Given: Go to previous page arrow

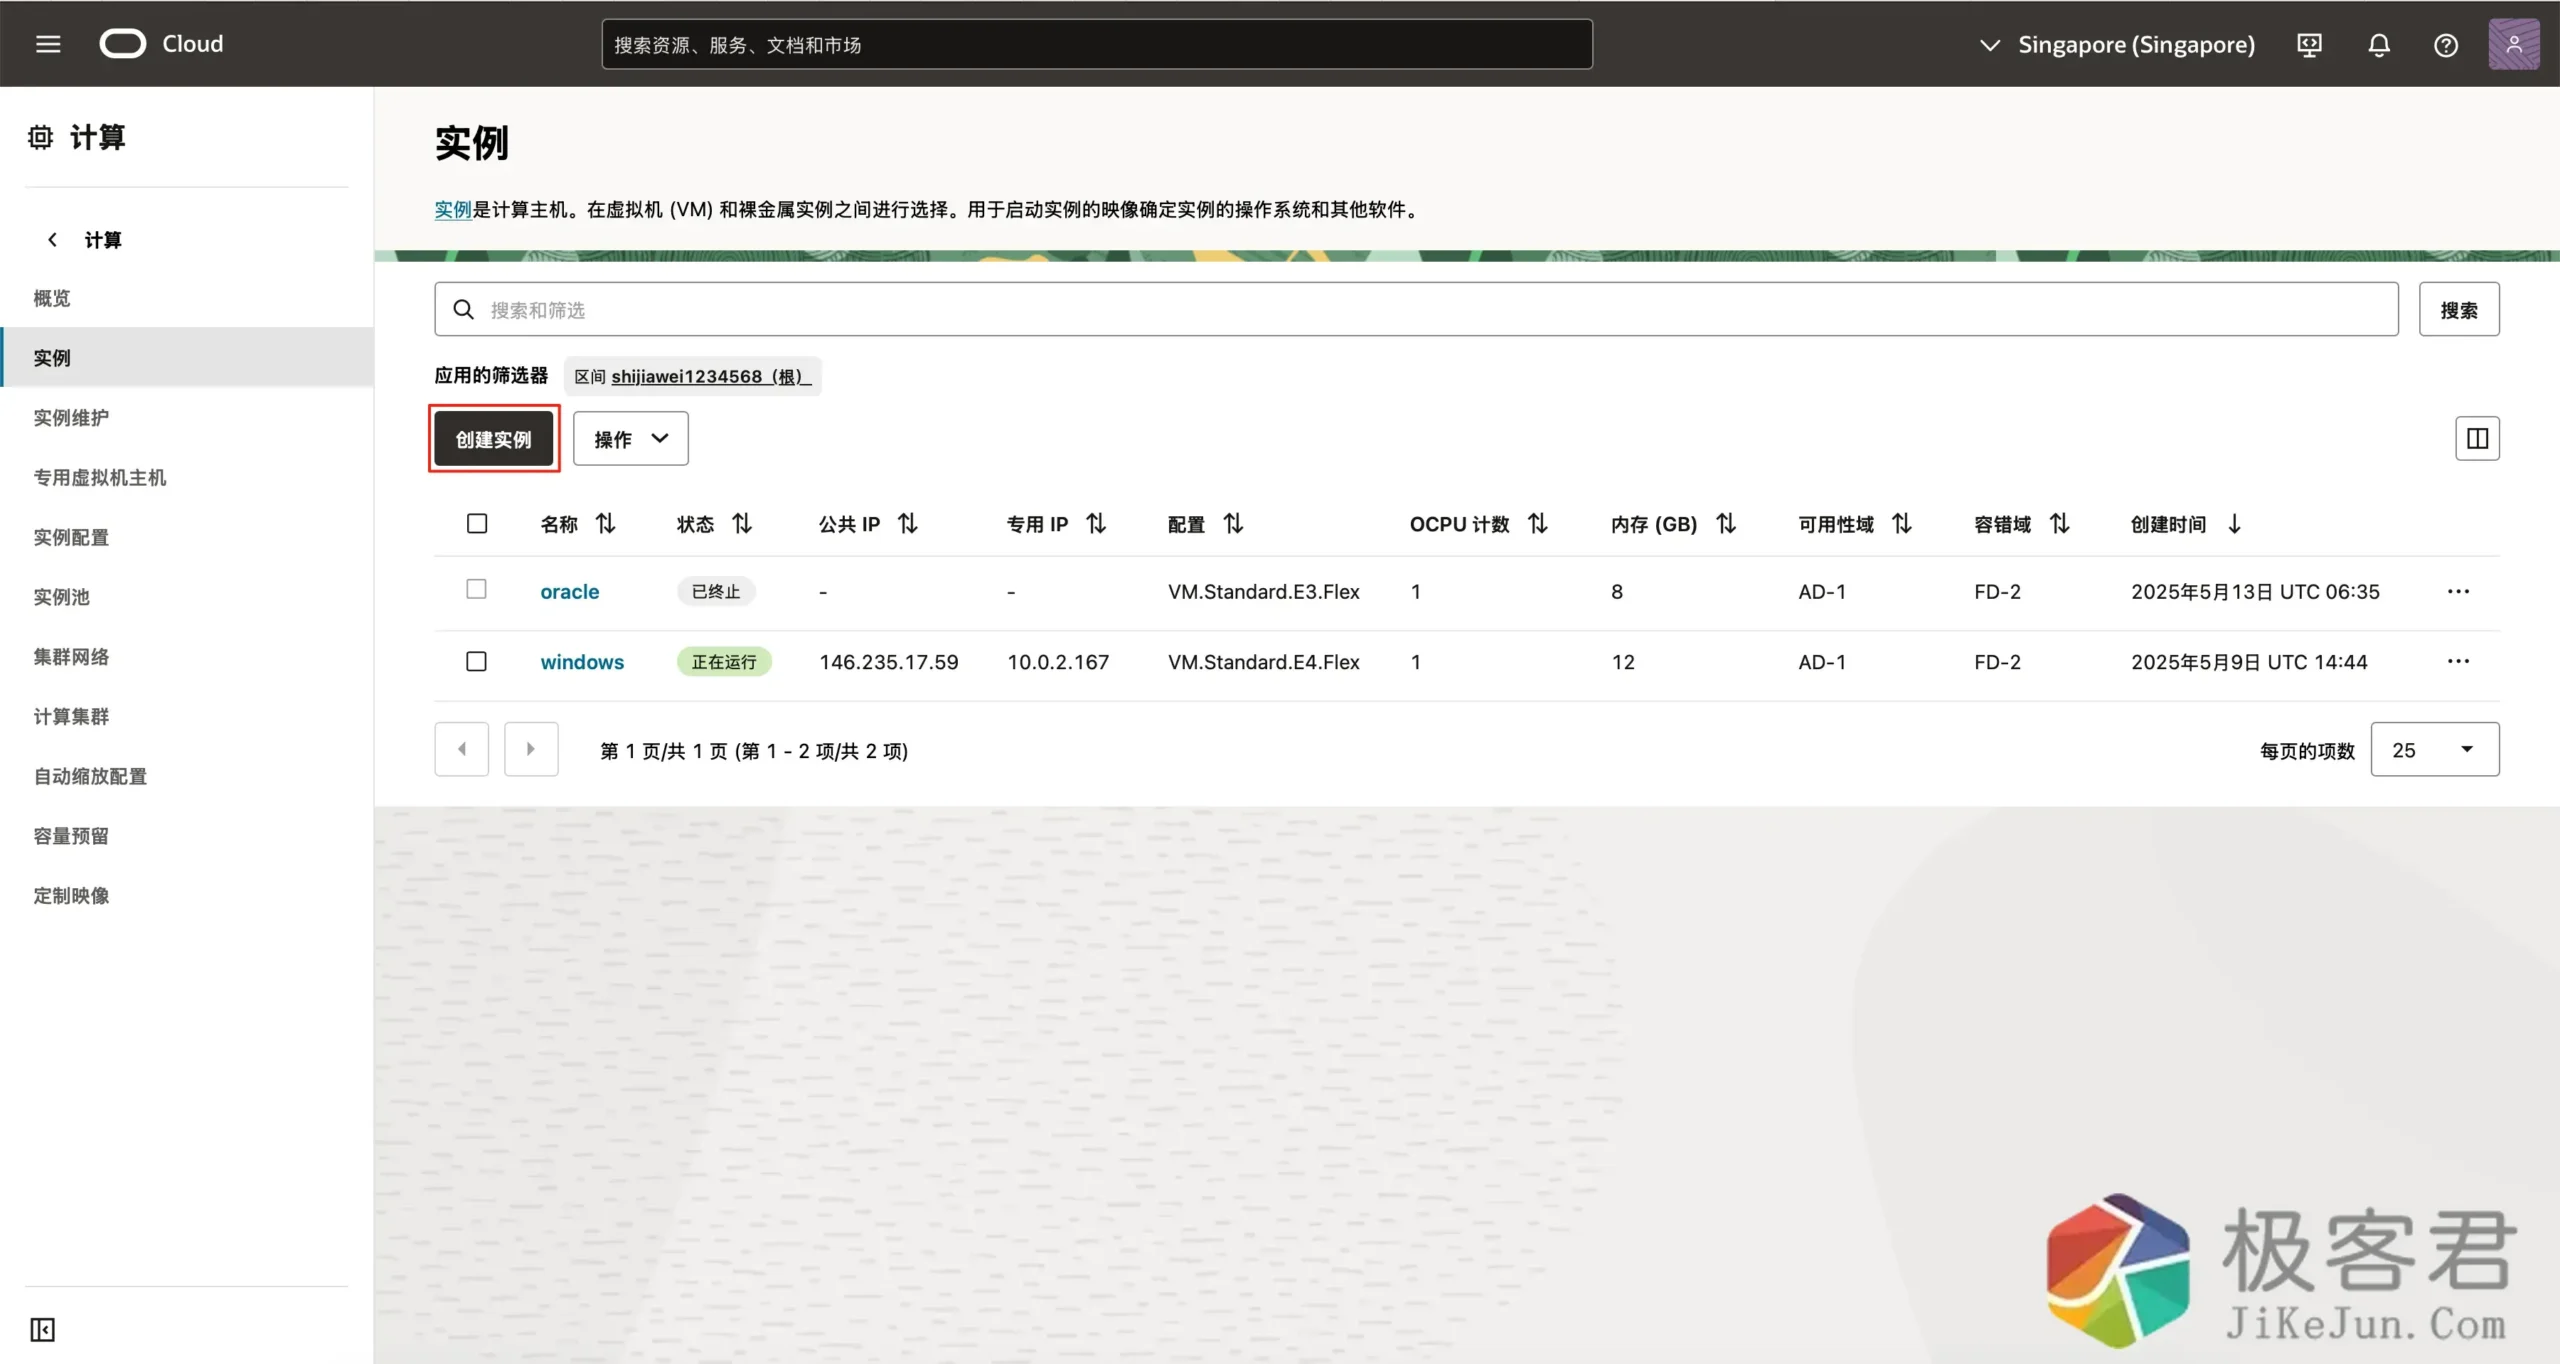Looking at the screenshot, I should (x=461, y=749).
